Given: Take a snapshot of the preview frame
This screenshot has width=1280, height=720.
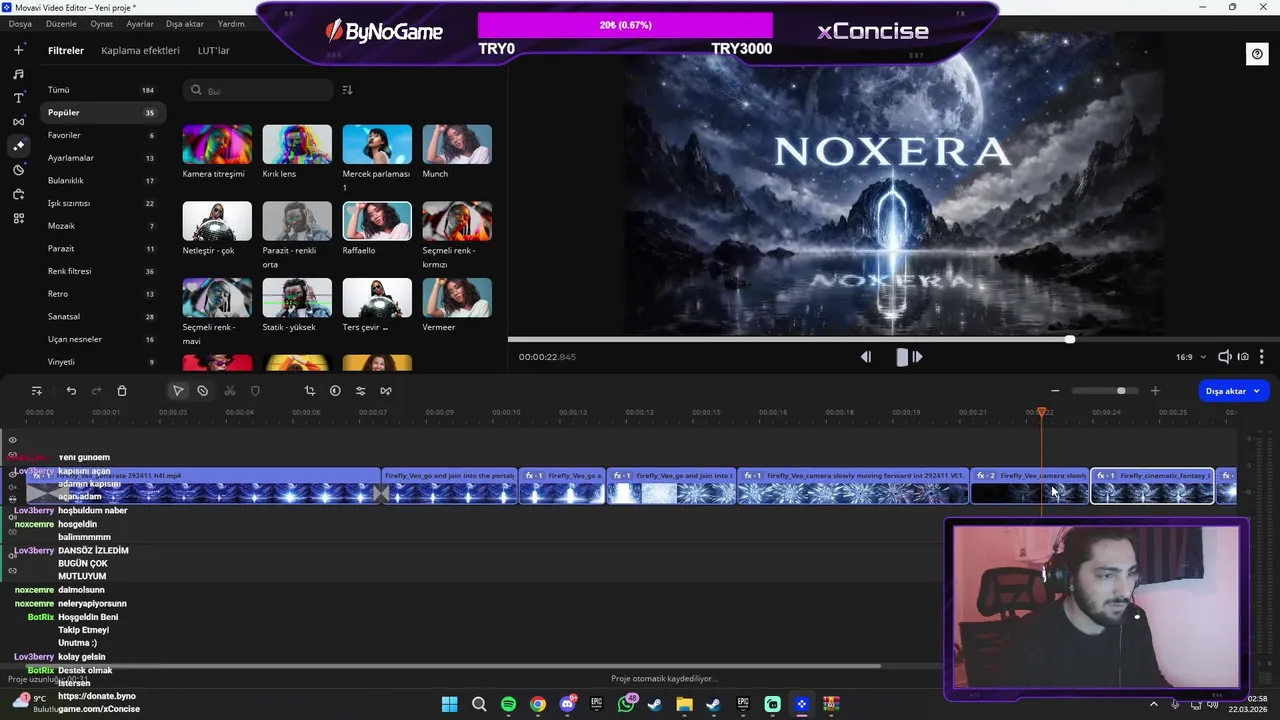Looking at the screenshot, I should pos(1243,357).
